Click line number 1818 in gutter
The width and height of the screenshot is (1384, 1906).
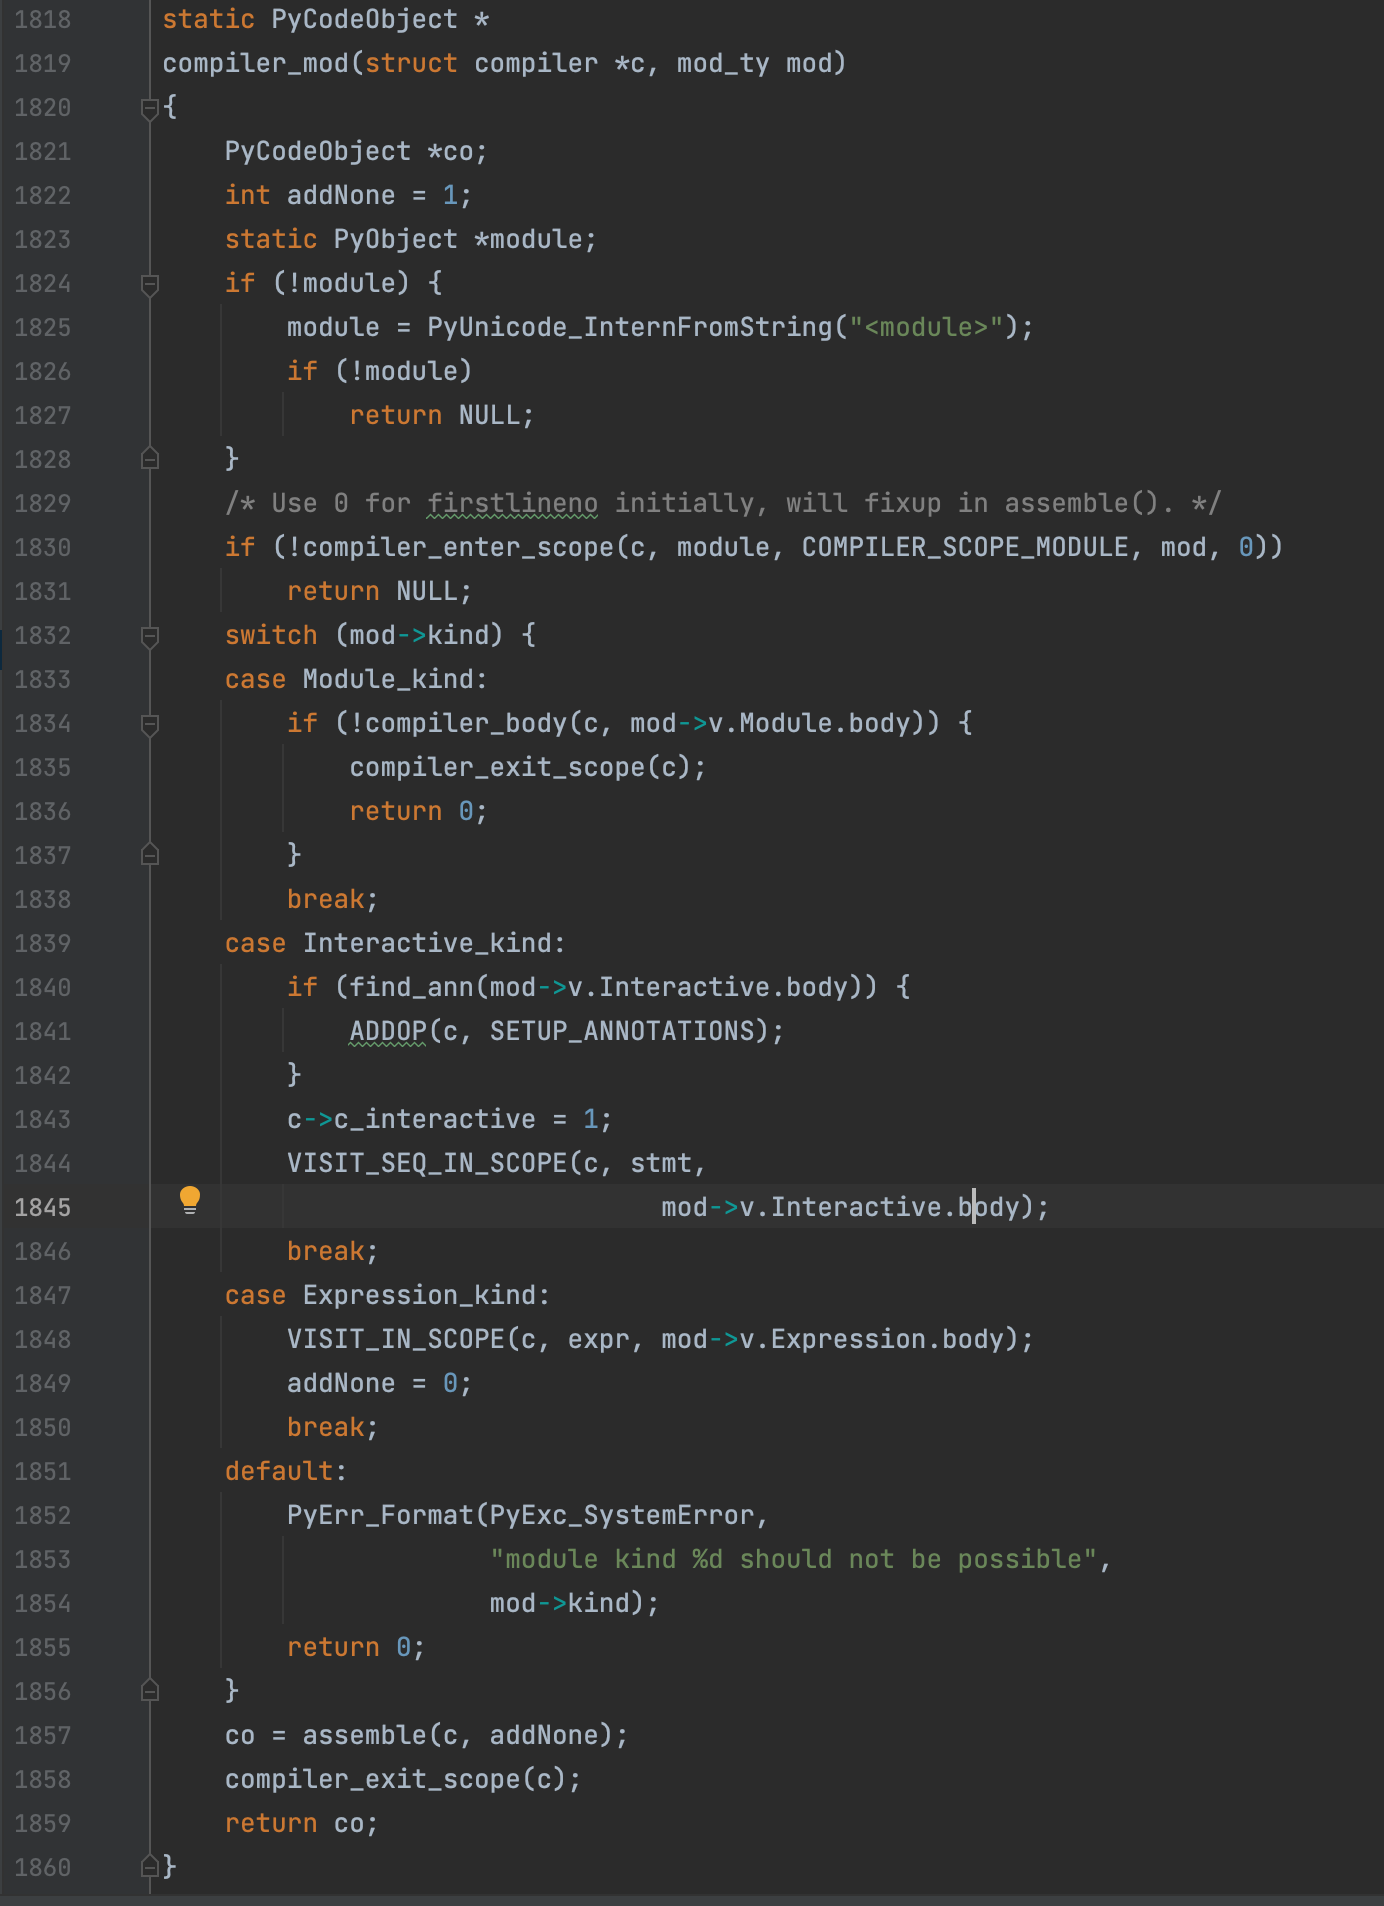pyautogui.click(x=43, y=20)
